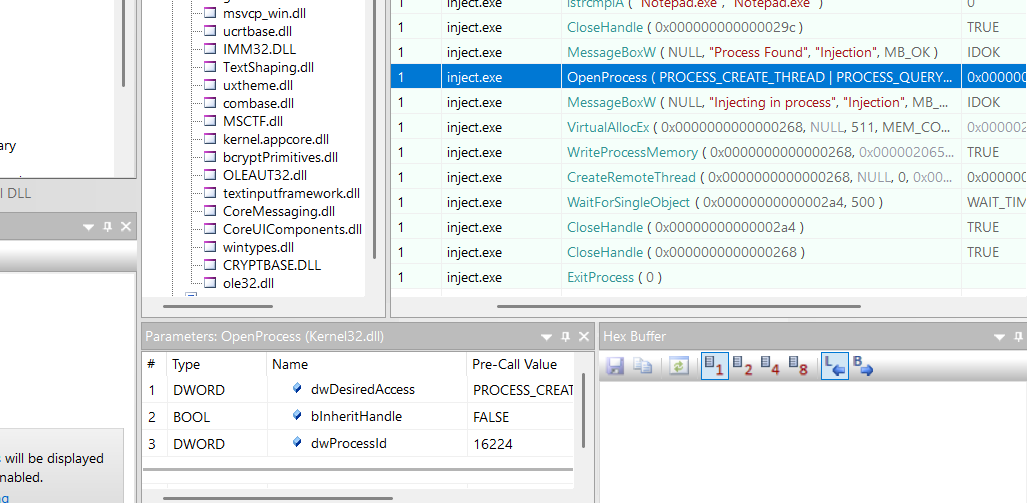Pin the Parameters: OpenProcess panel
Image resolution: width=1027 pixels, height=503 pixels.
click(x=565, y=336)
